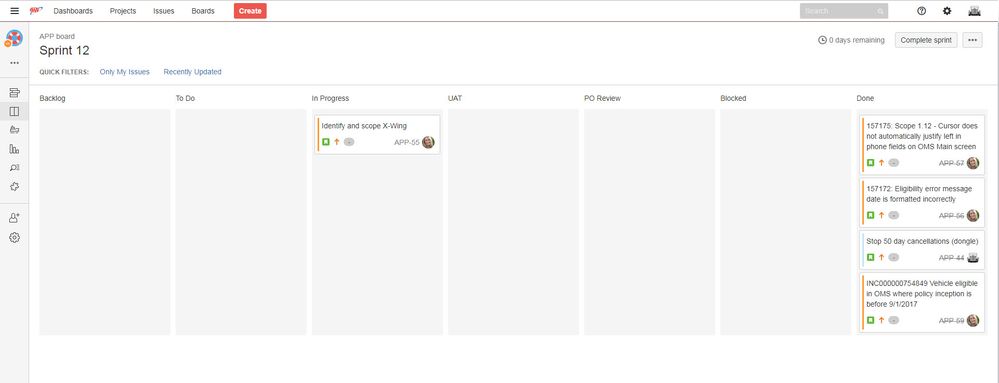Click the Backlog column header
This screenshot has width=999, height=383.
(x=52, y=99)
